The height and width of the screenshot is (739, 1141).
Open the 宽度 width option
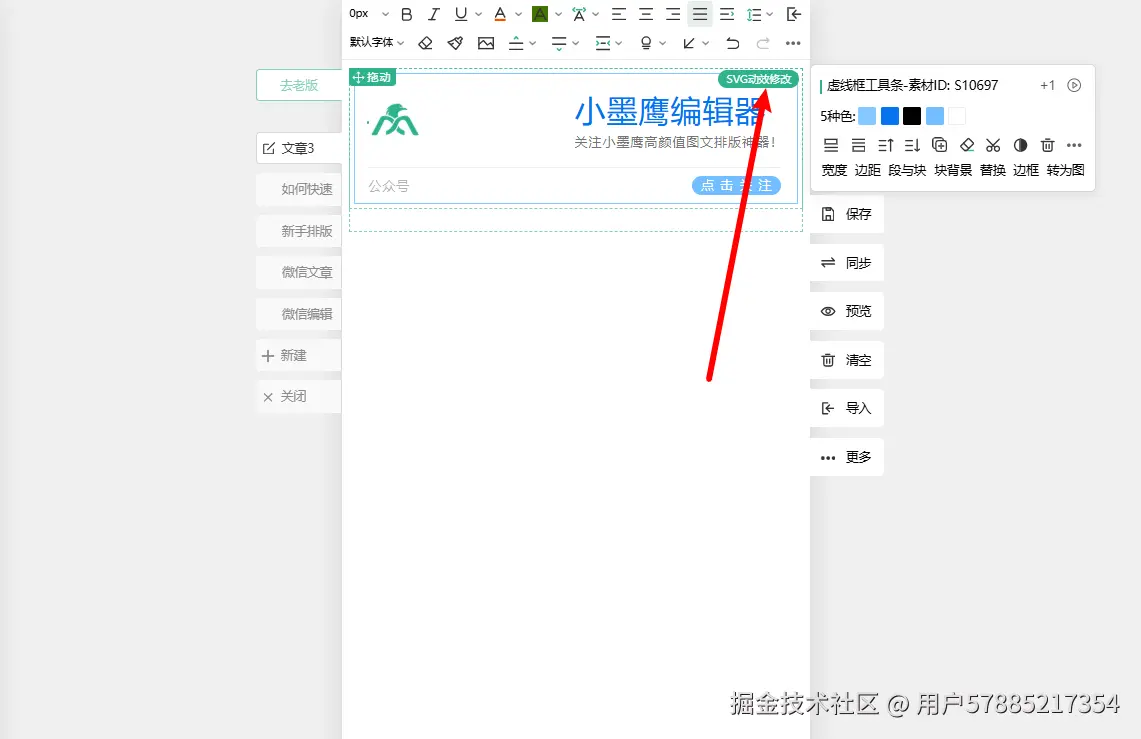pyautogui.click(x=834, y=169)
